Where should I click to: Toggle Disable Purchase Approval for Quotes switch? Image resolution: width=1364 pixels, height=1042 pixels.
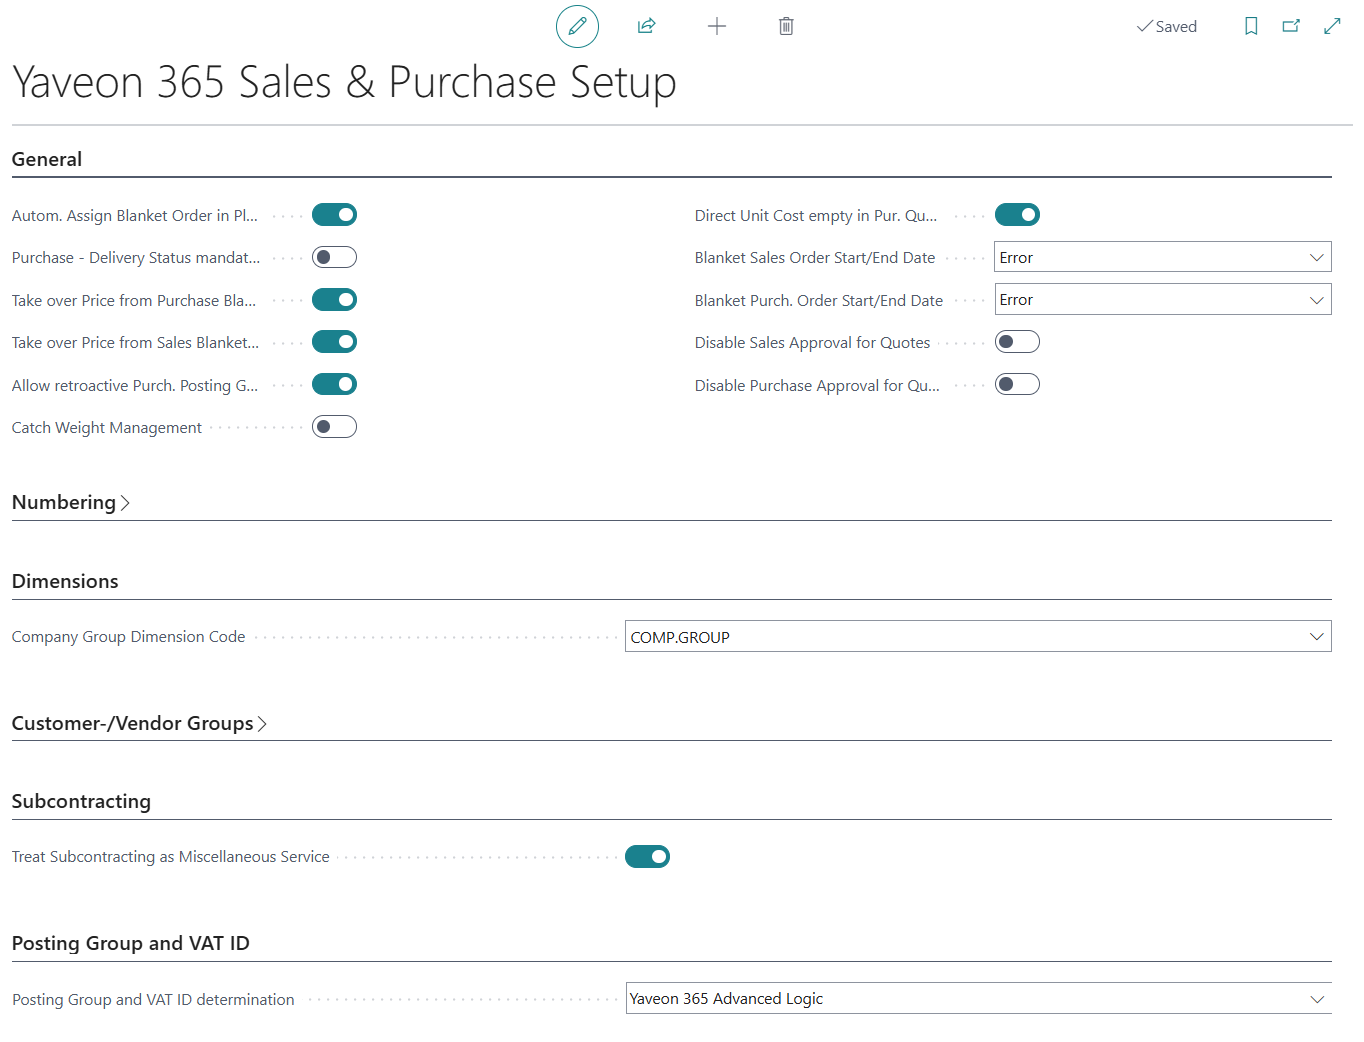tap(1017, 384)
